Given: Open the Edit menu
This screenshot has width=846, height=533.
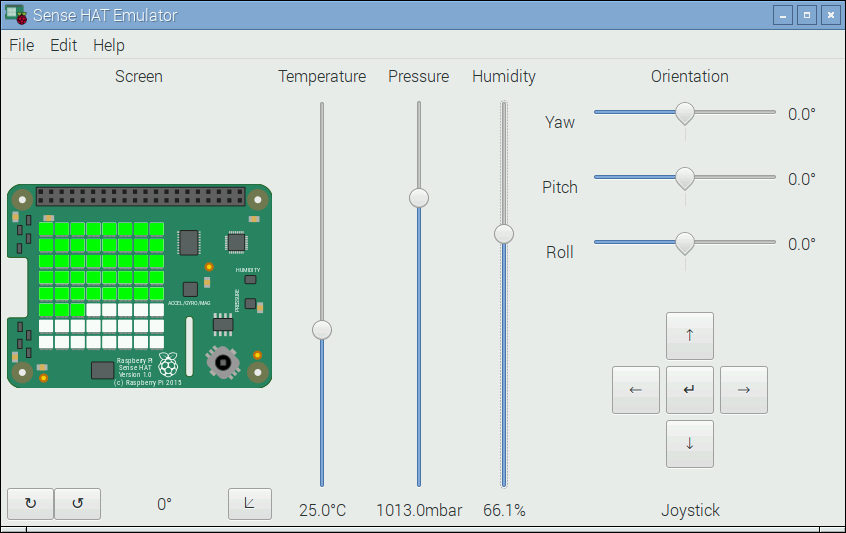Looking at the screenshot, I should click(63, 45).
